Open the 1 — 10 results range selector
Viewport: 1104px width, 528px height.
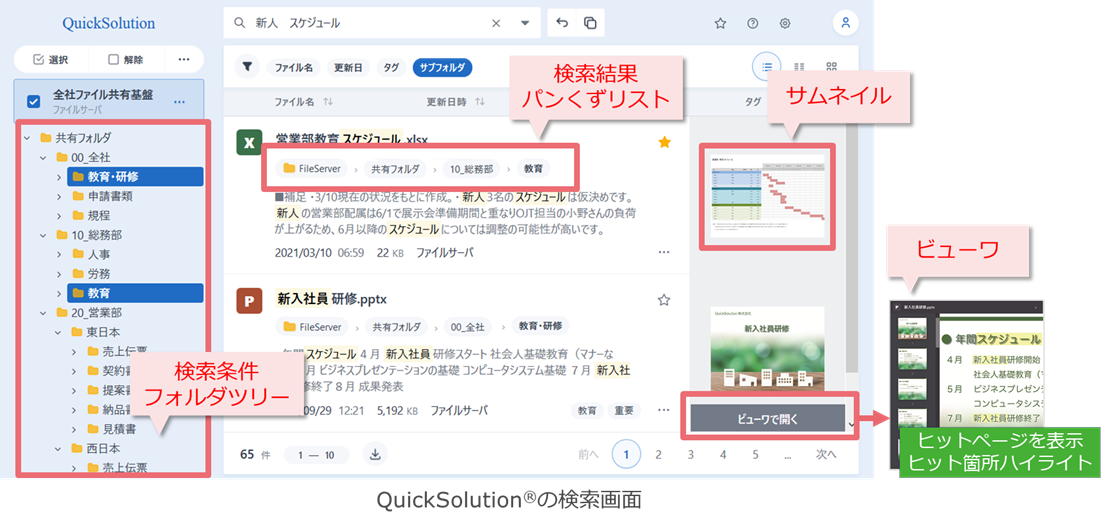pos(316,455)
